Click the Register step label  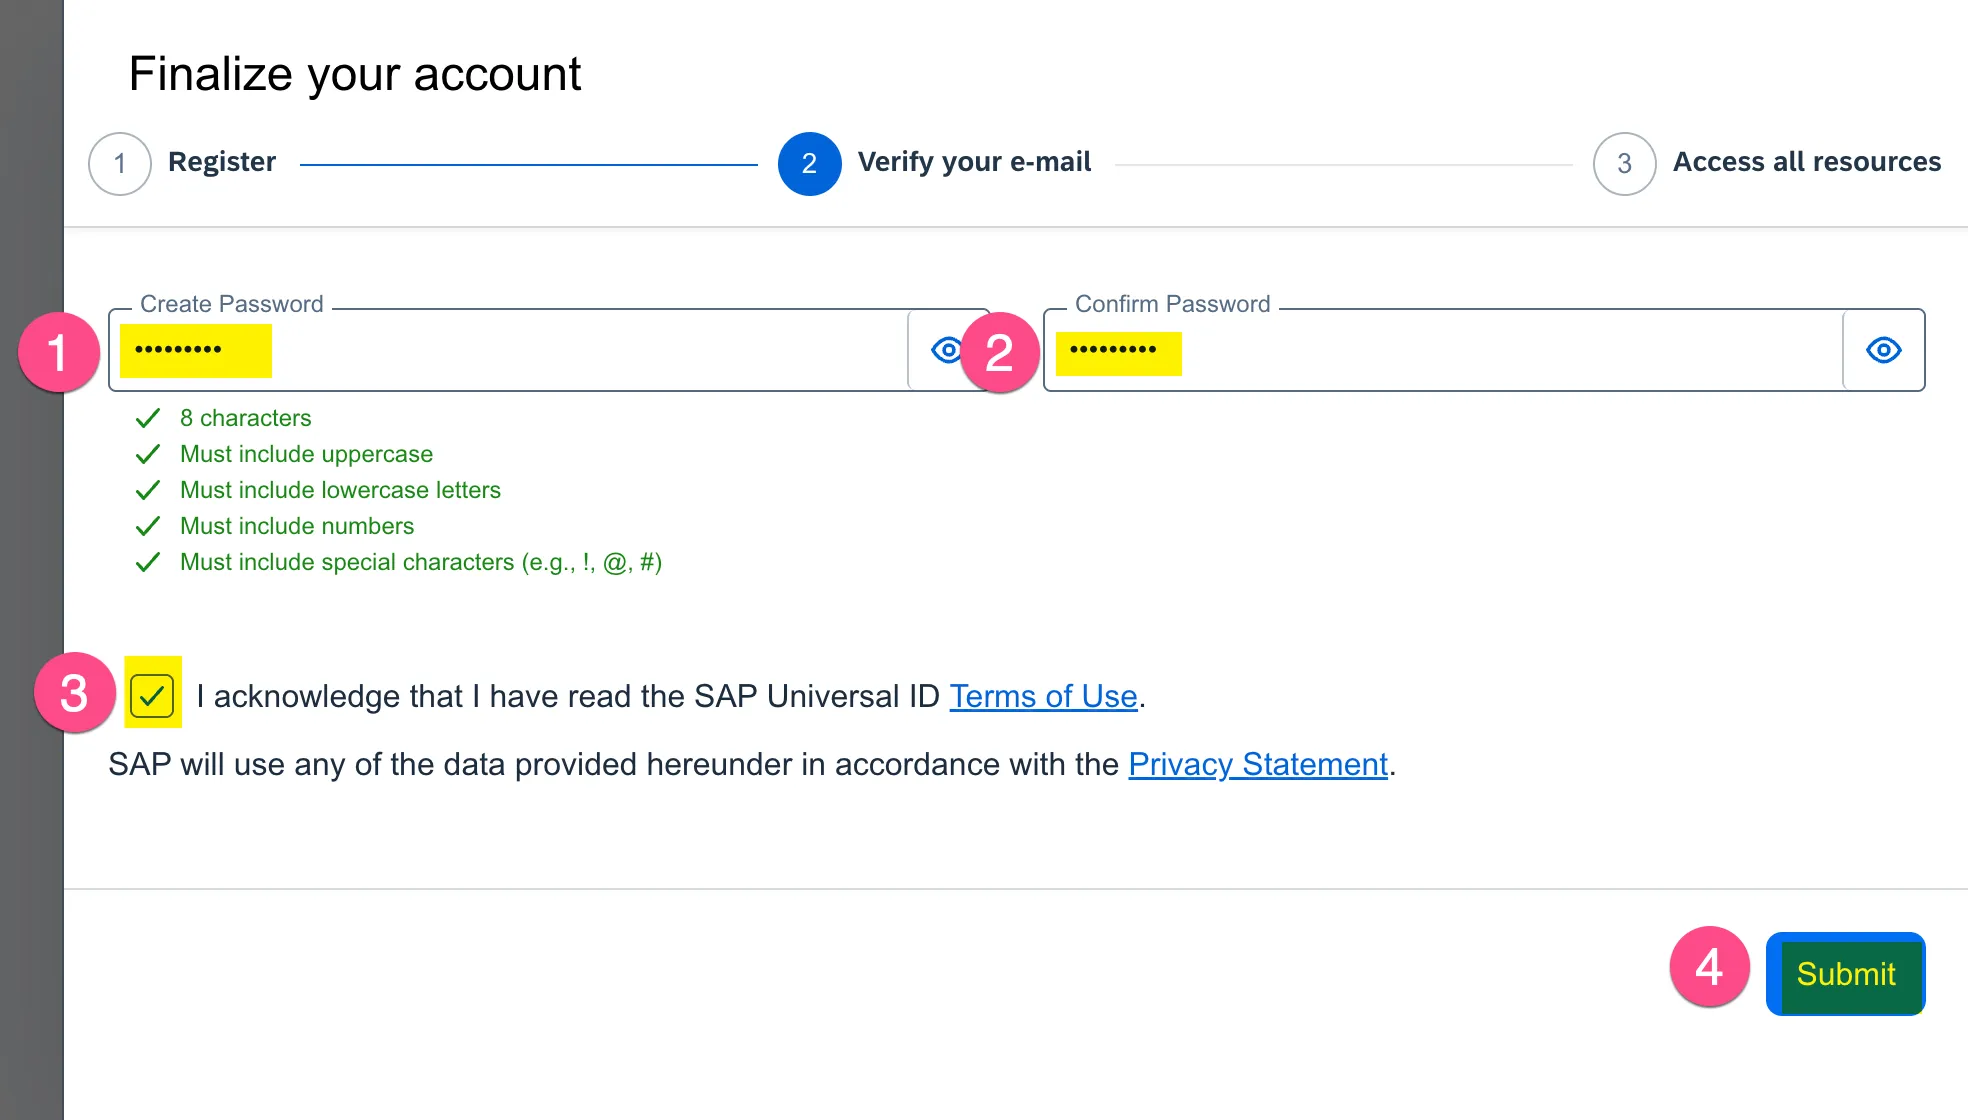222,162
